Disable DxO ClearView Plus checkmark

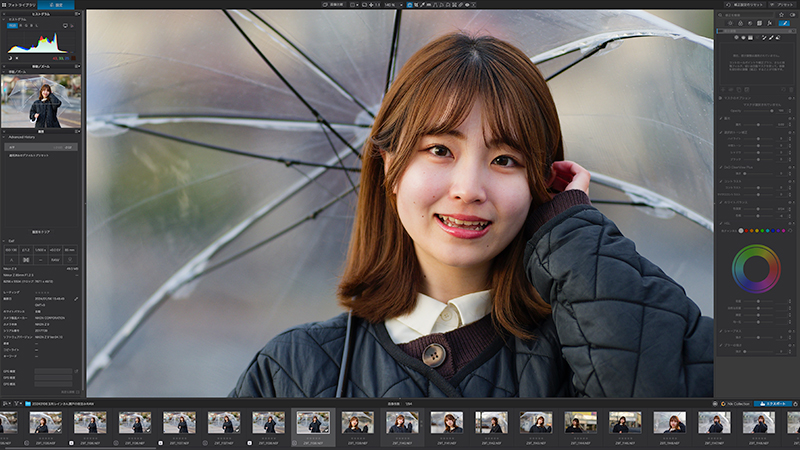click(721, 167)
